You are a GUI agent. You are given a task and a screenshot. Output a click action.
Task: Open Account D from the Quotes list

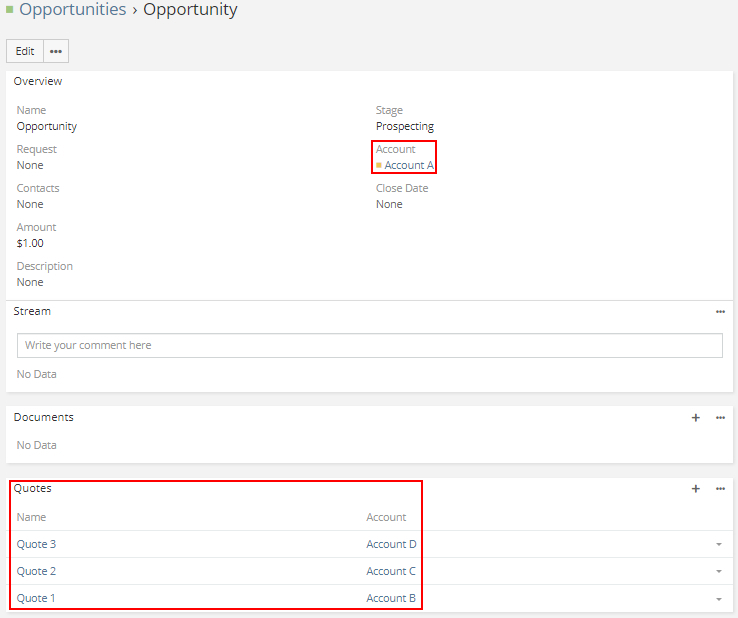pyautogui.click(x=391, y=544)
